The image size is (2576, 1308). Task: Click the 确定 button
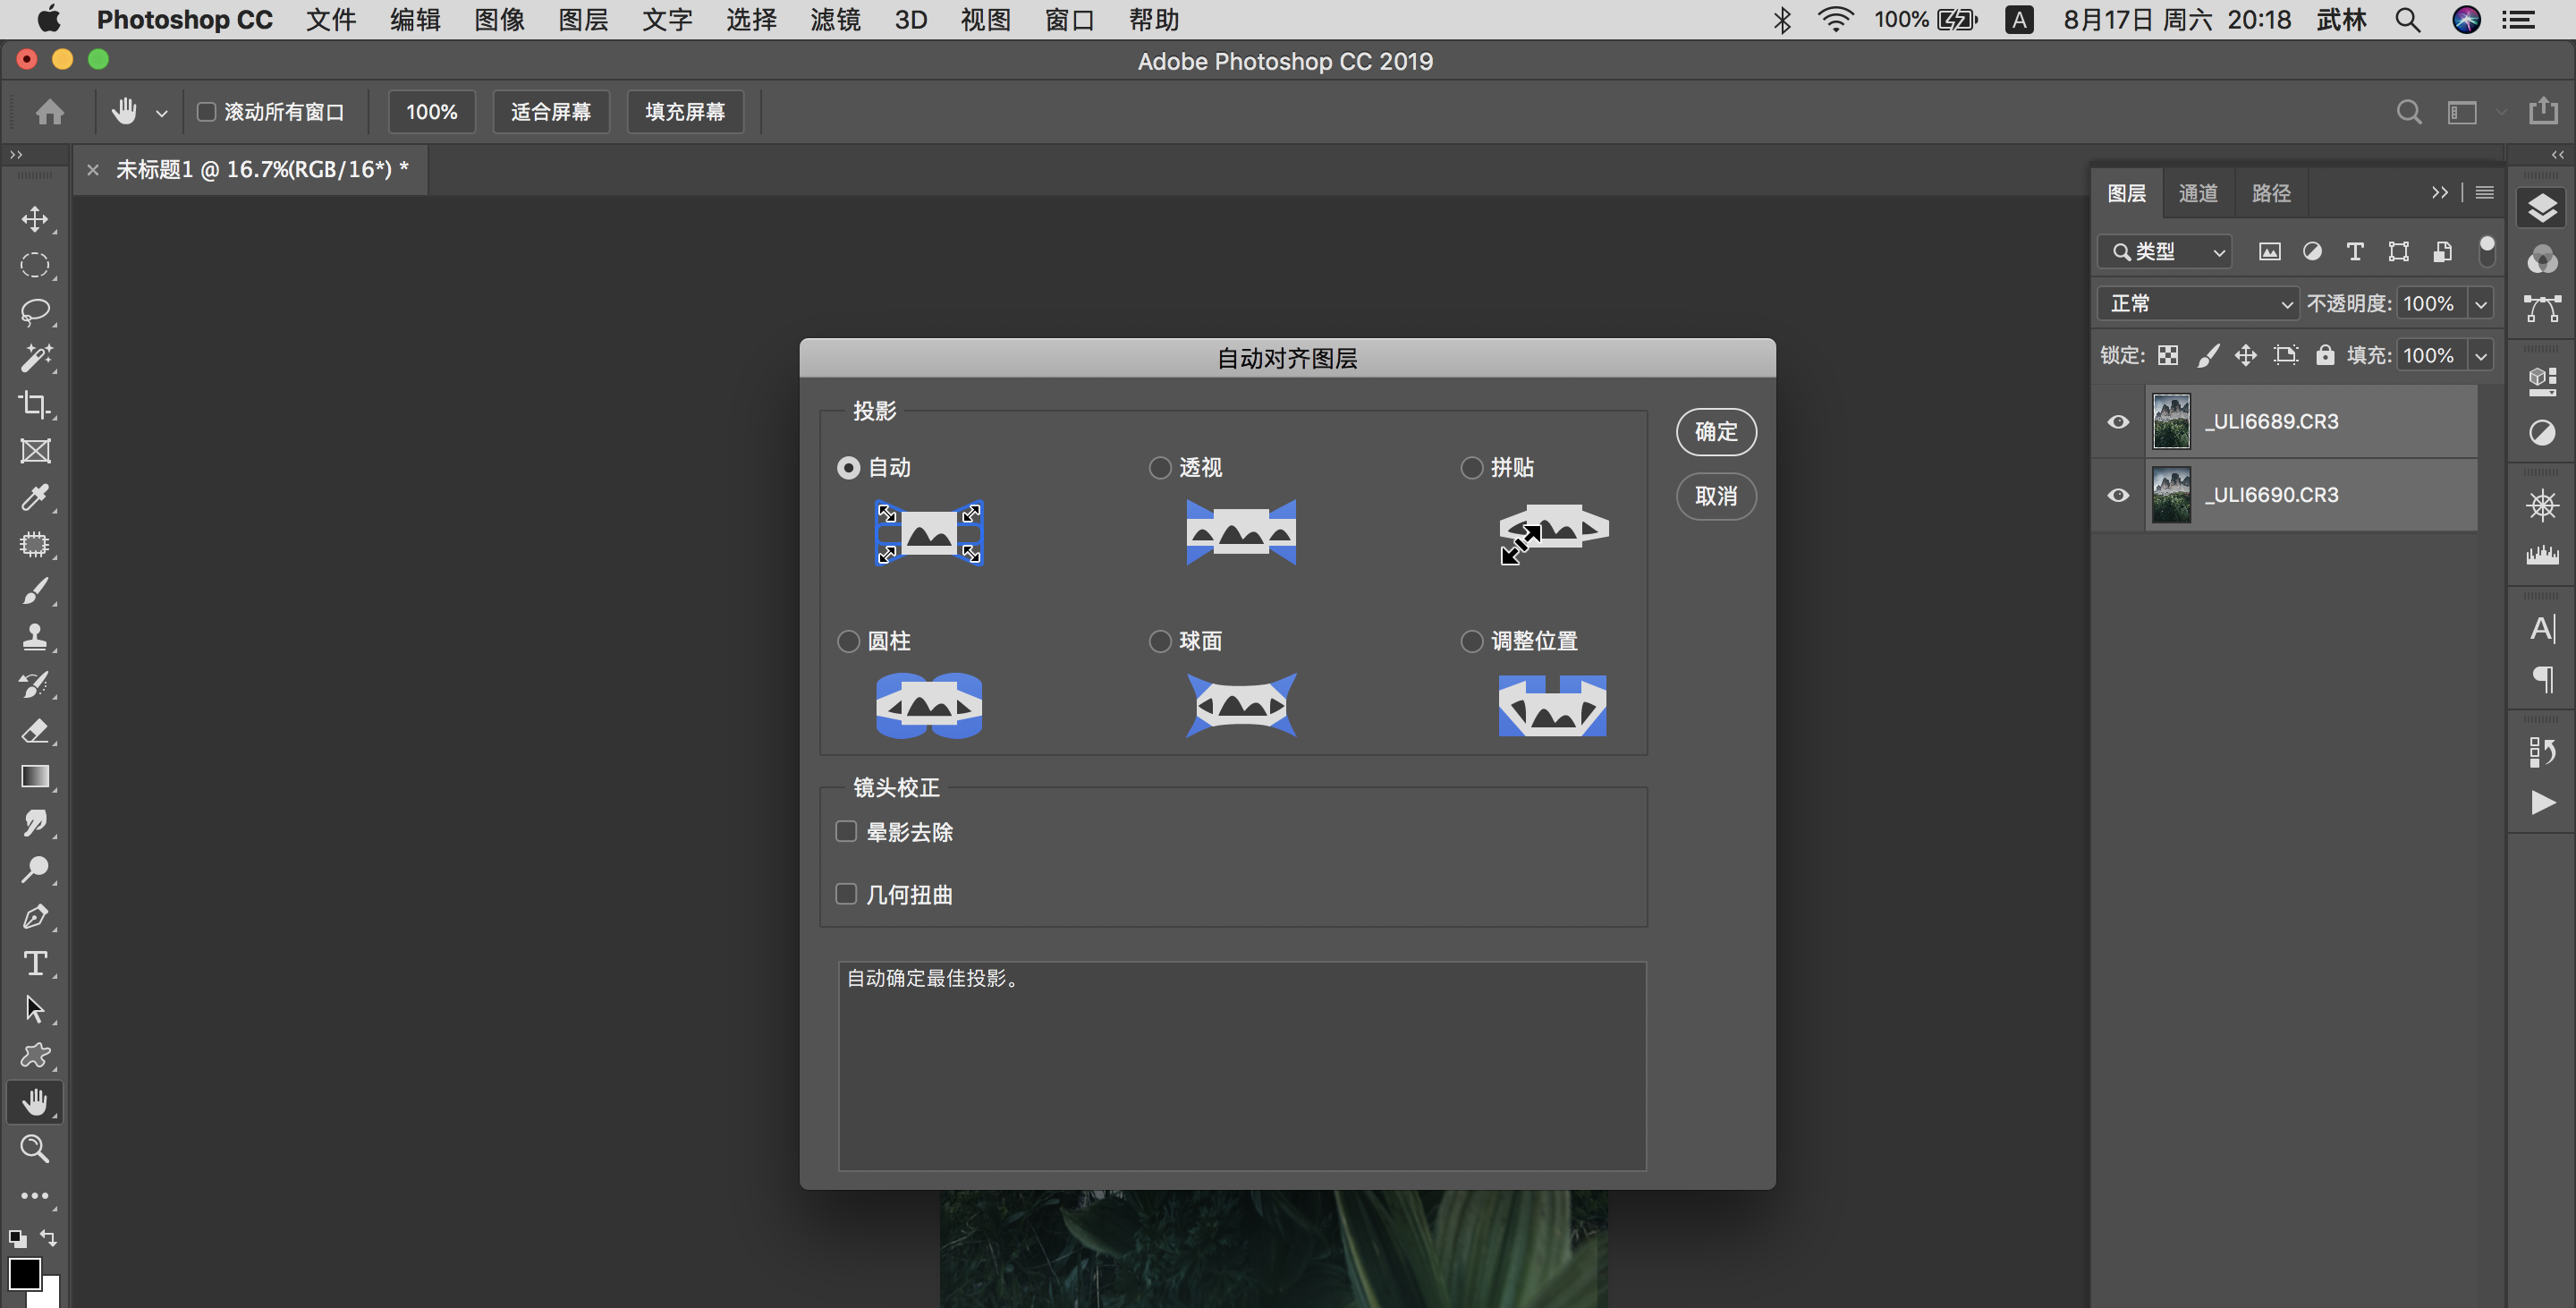pyautogui.click(x=1716, y=432)
